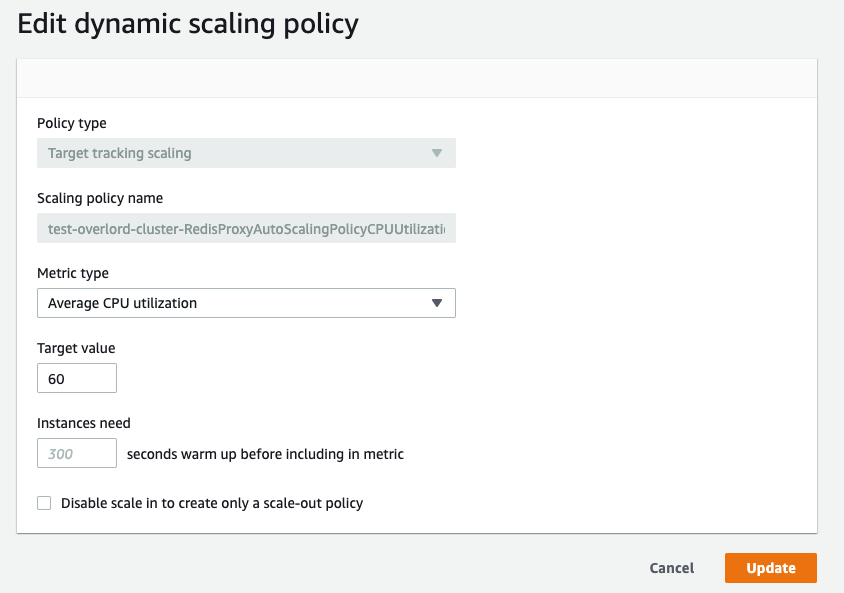Click the 'seconds warm up before including' text

[x=265, y=454]
